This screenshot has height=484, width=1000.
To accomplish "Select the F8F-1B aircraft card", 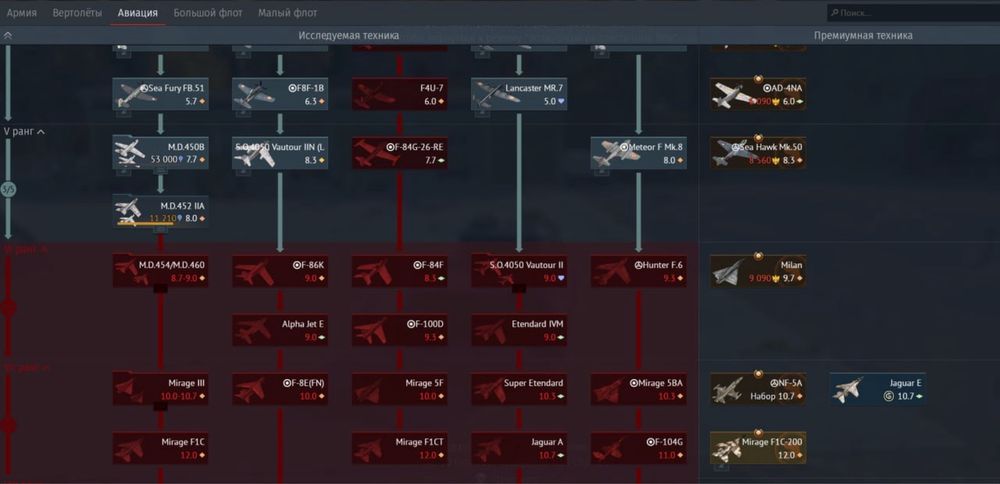I will pyautogui.click(x=280, y=94).
